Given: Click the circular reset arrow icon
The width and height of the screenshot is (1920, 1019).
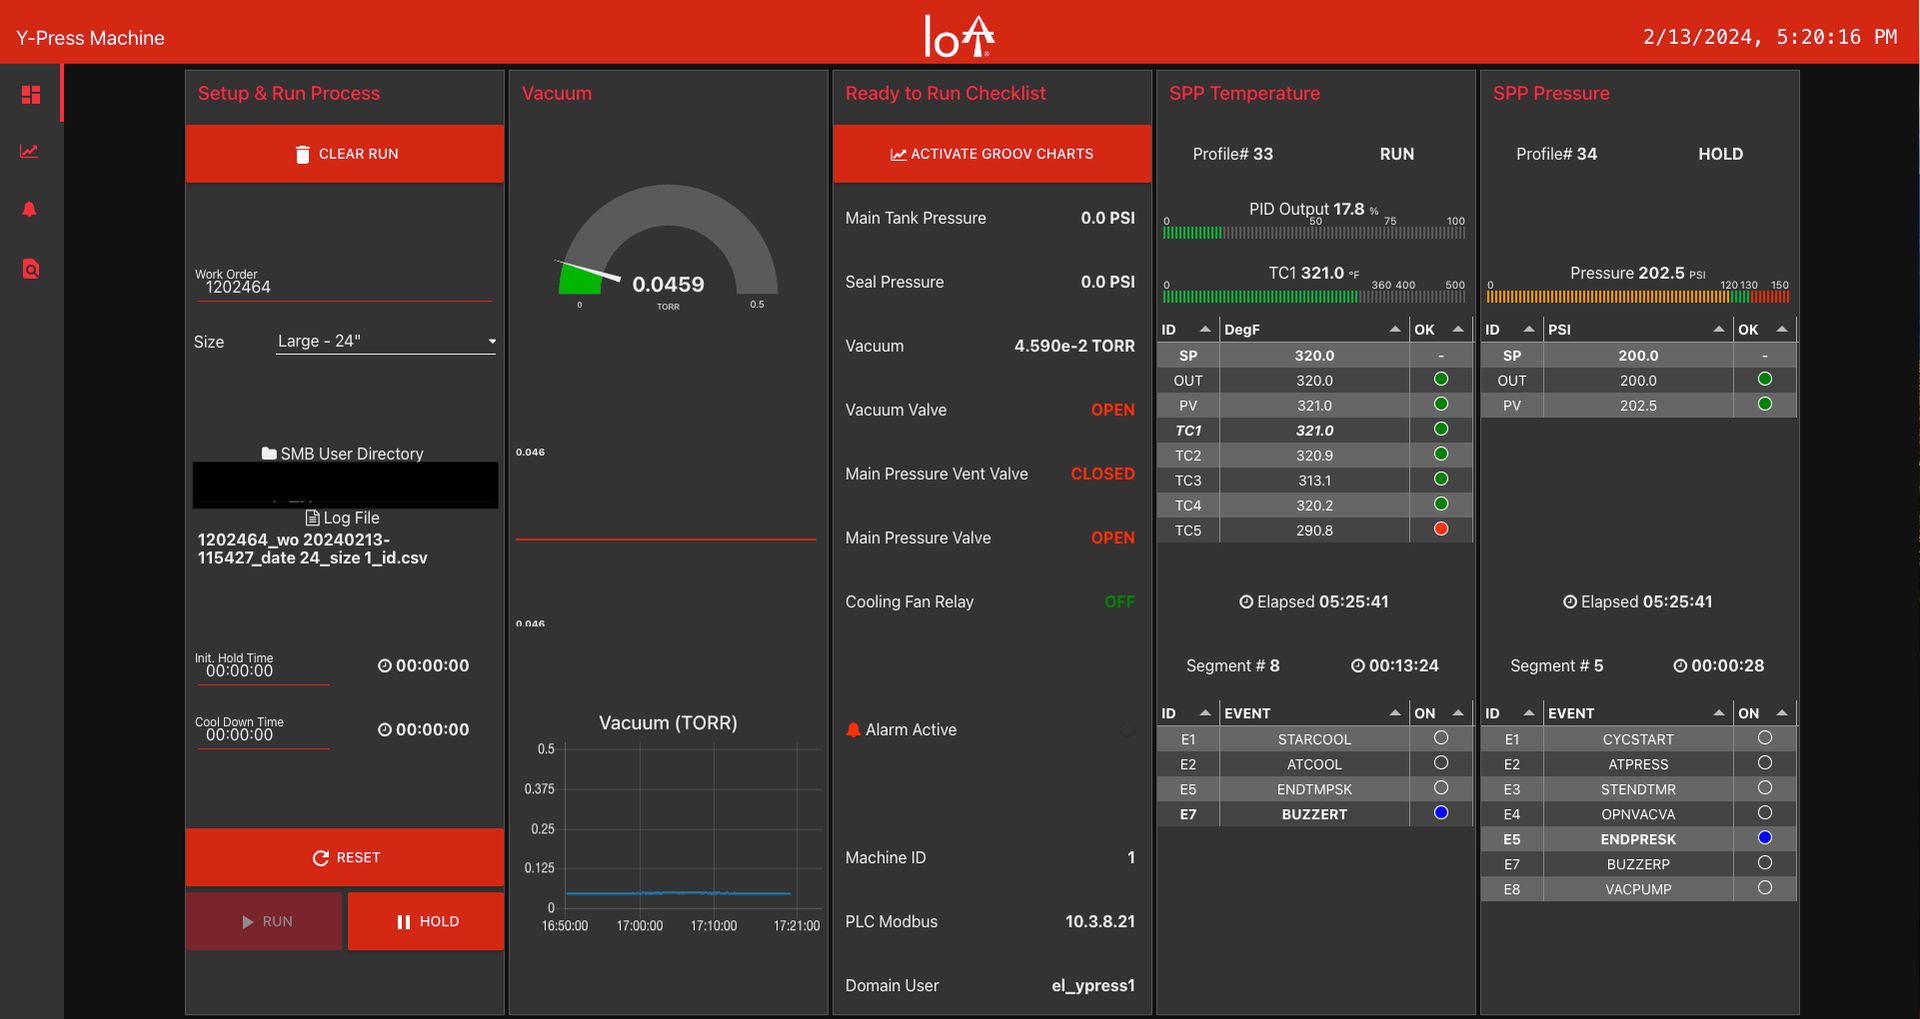Looking at the screenshot, I should click(x=320, y=857).
